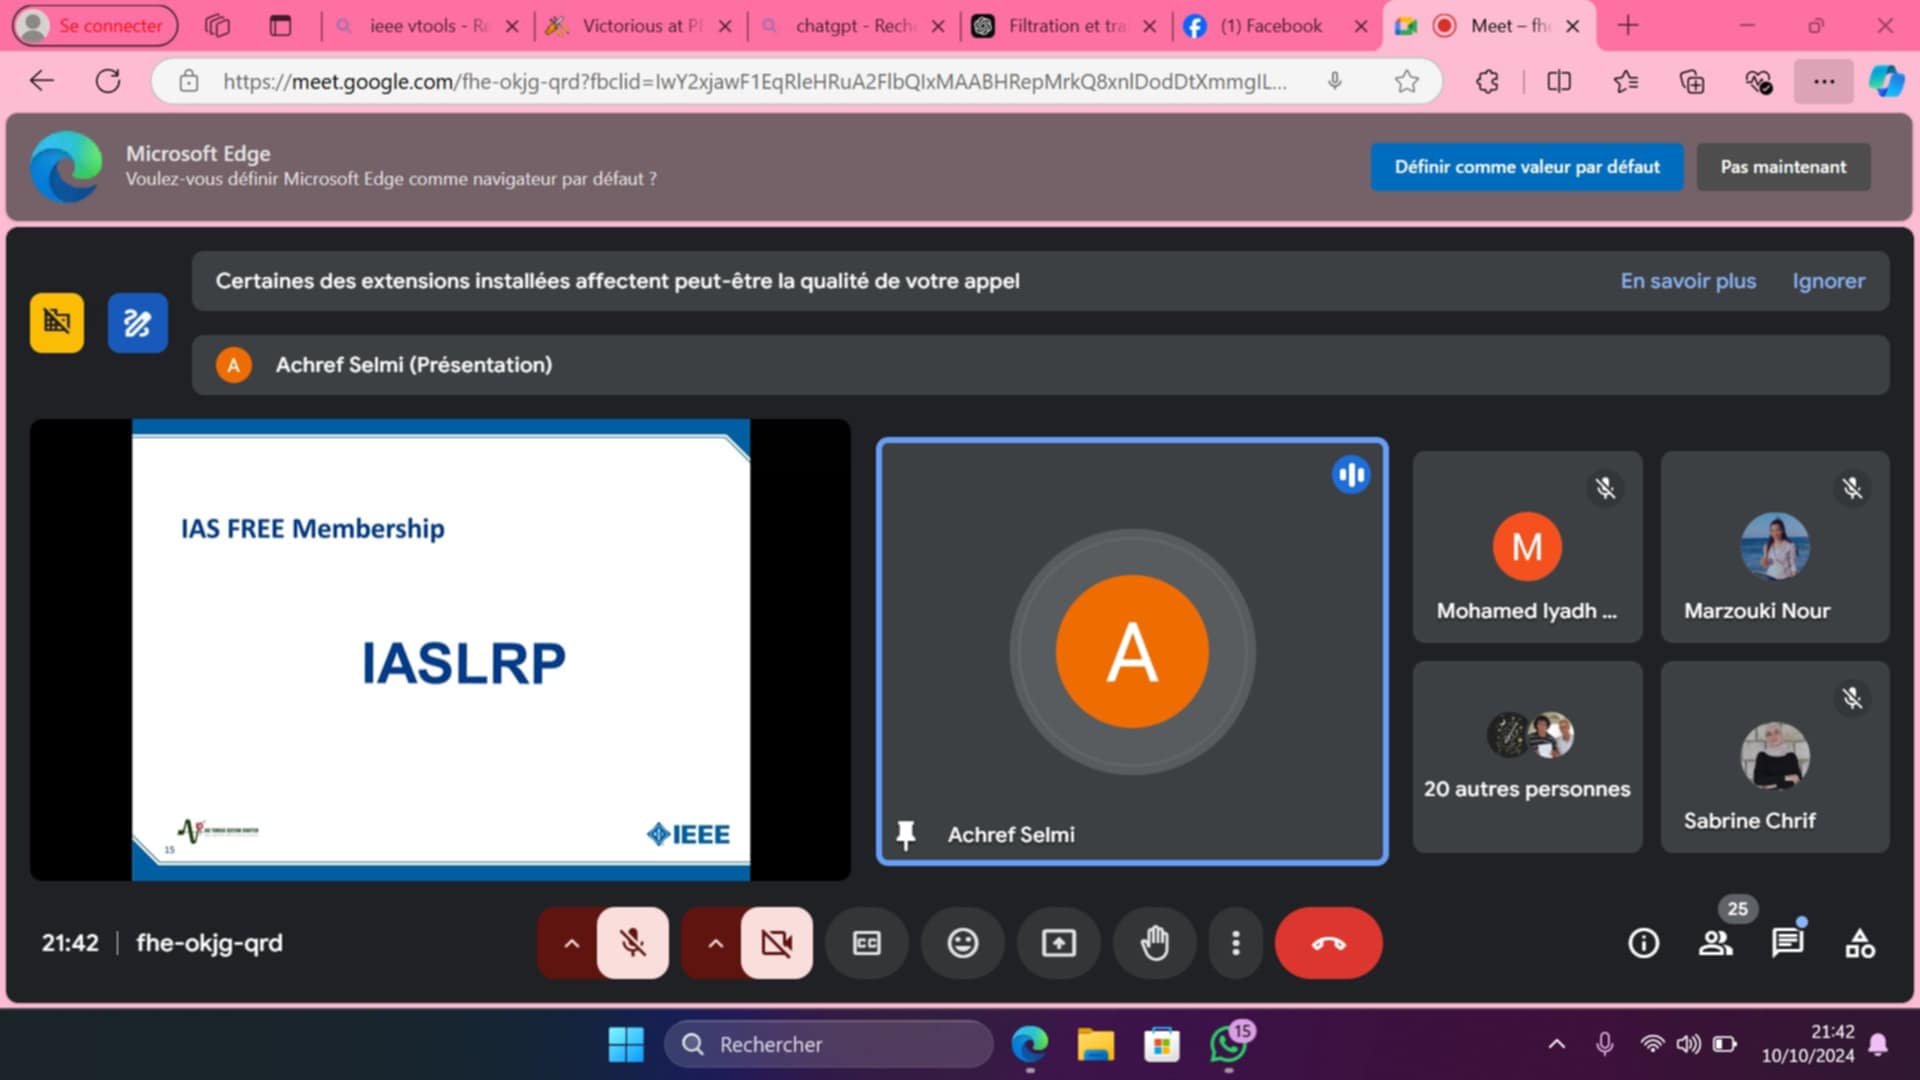Screen dimensions: 1920x1080
Task: Open a new browser tab
Action: tap(1628, 26)
